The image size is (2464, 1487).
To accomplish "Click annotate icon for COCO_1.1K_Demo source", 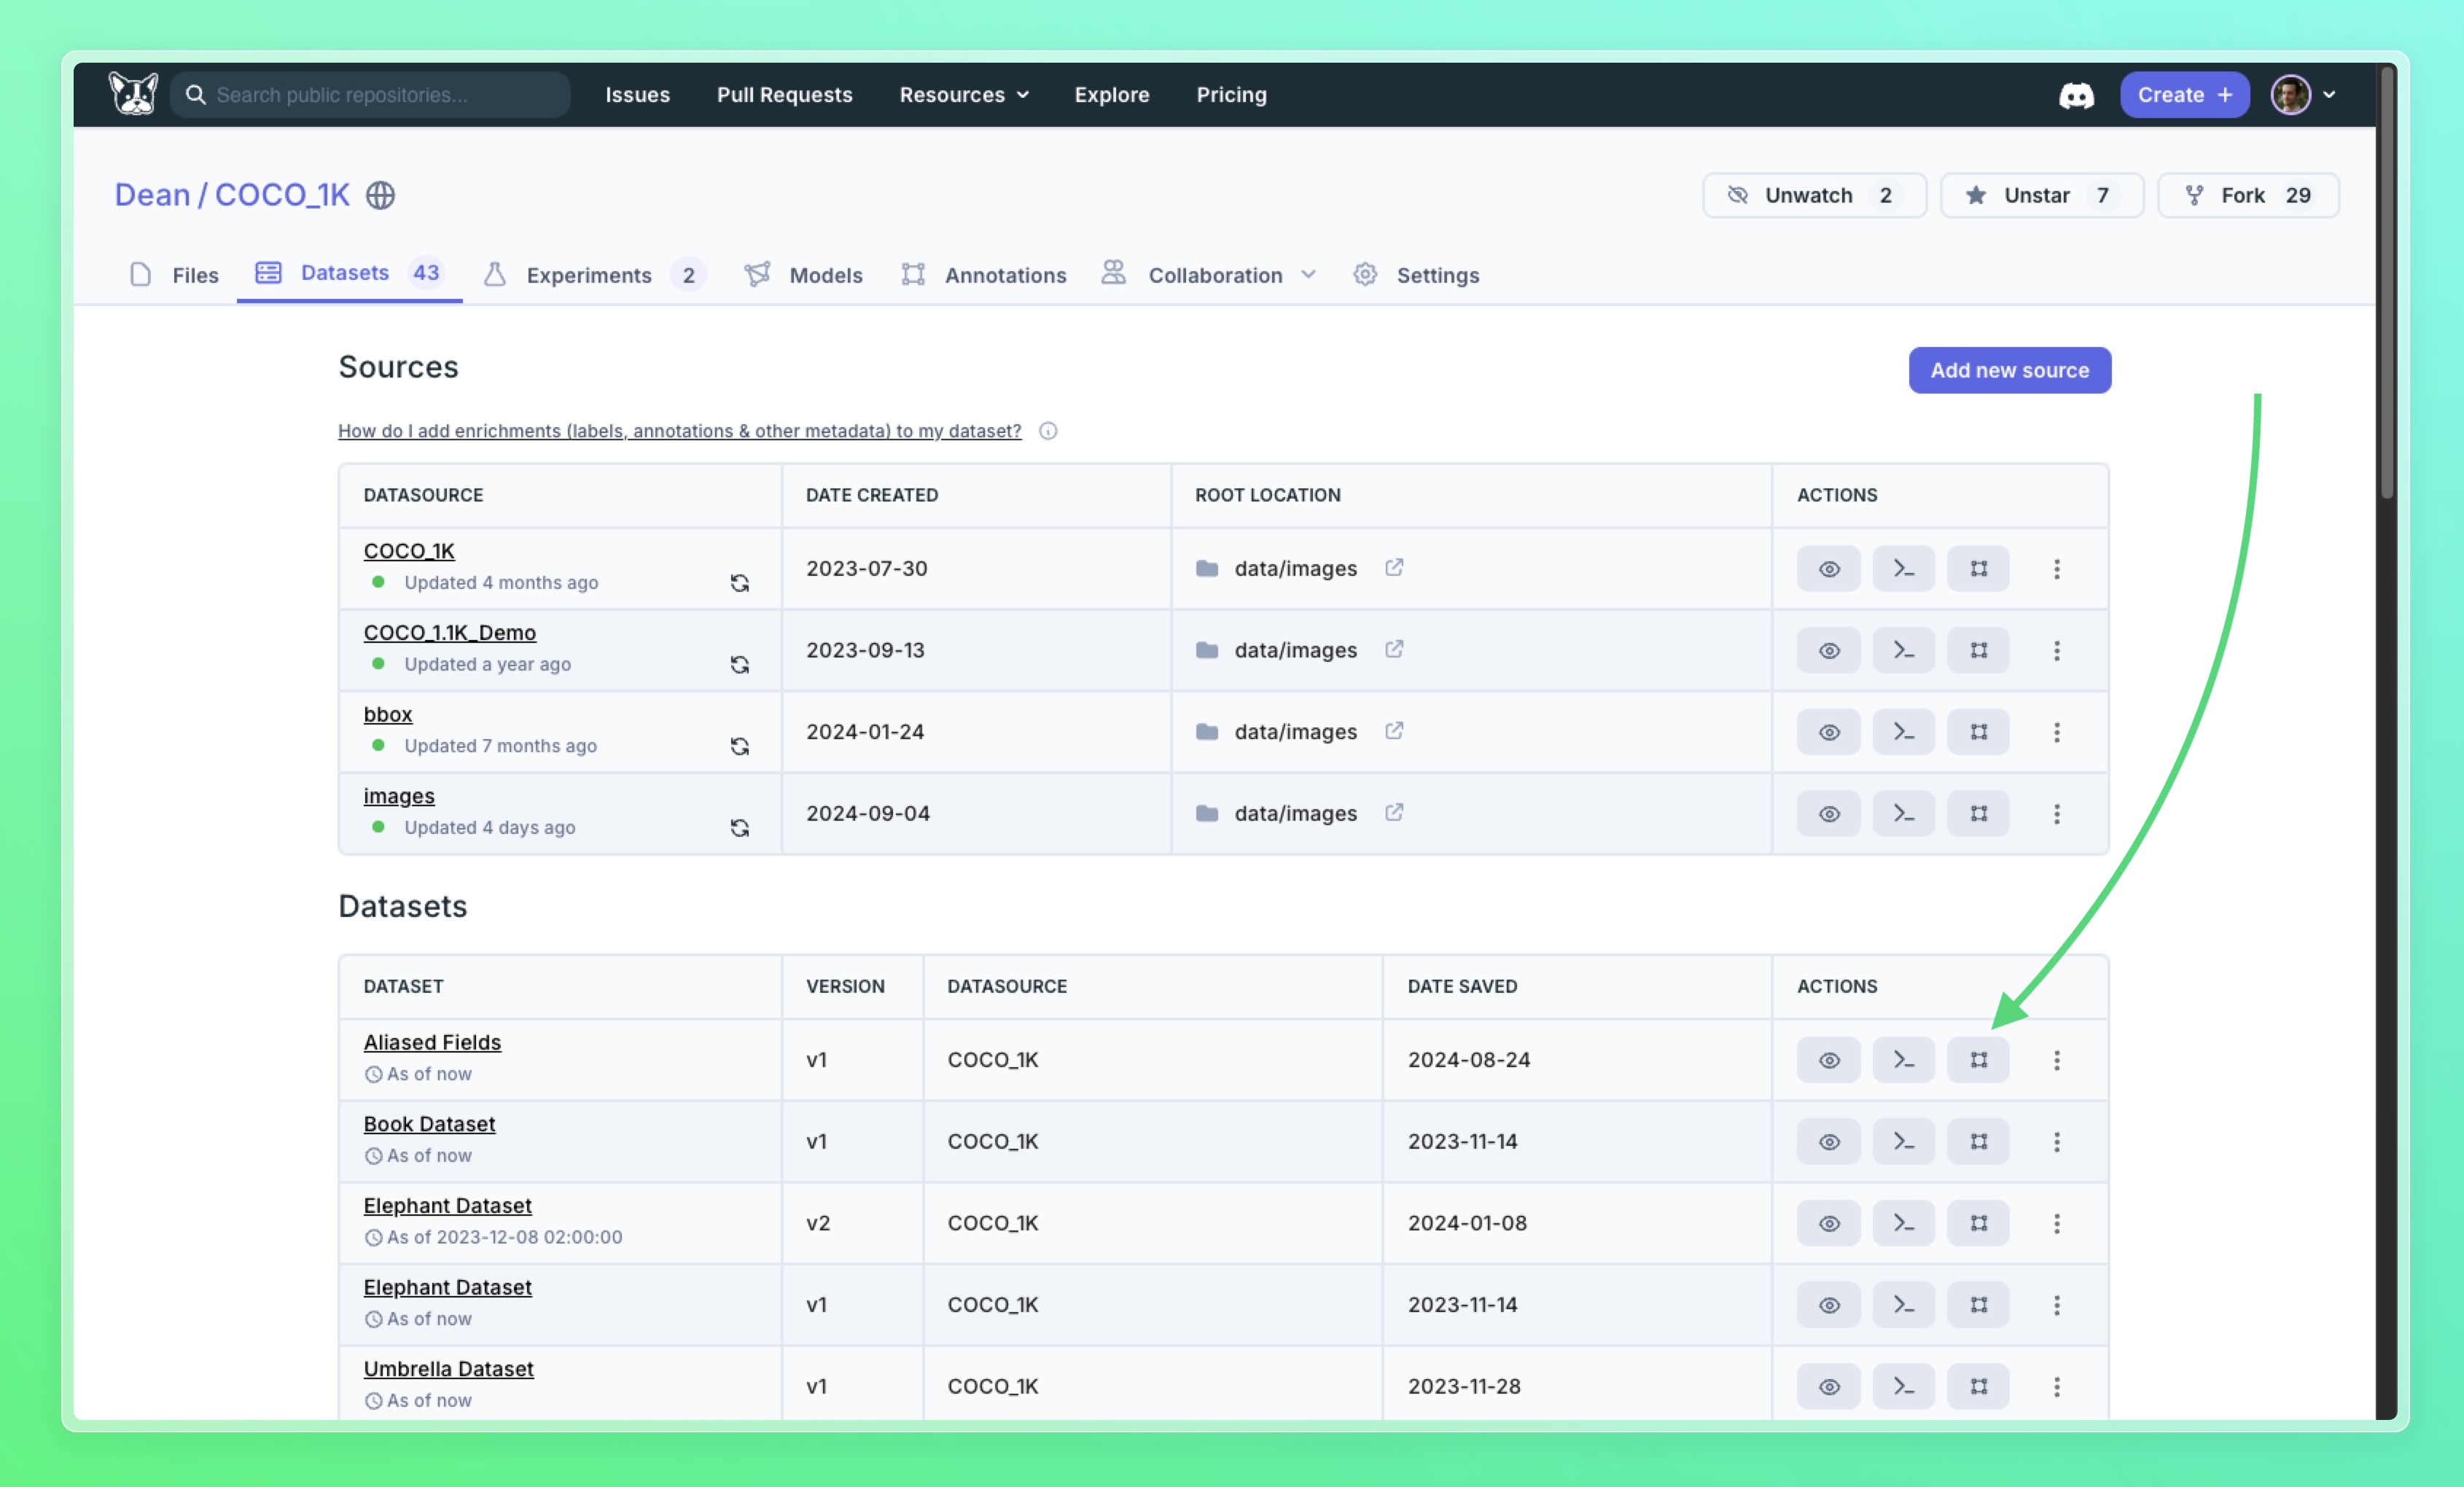I will point(1978,651).
